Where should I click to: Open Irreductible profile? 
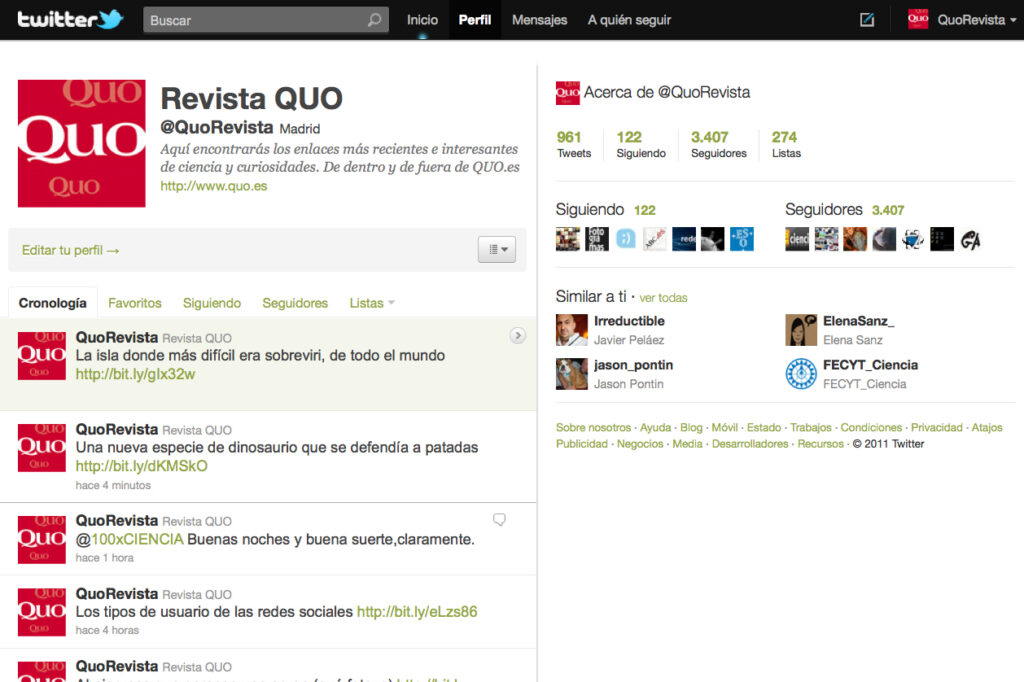pos(630,321)
